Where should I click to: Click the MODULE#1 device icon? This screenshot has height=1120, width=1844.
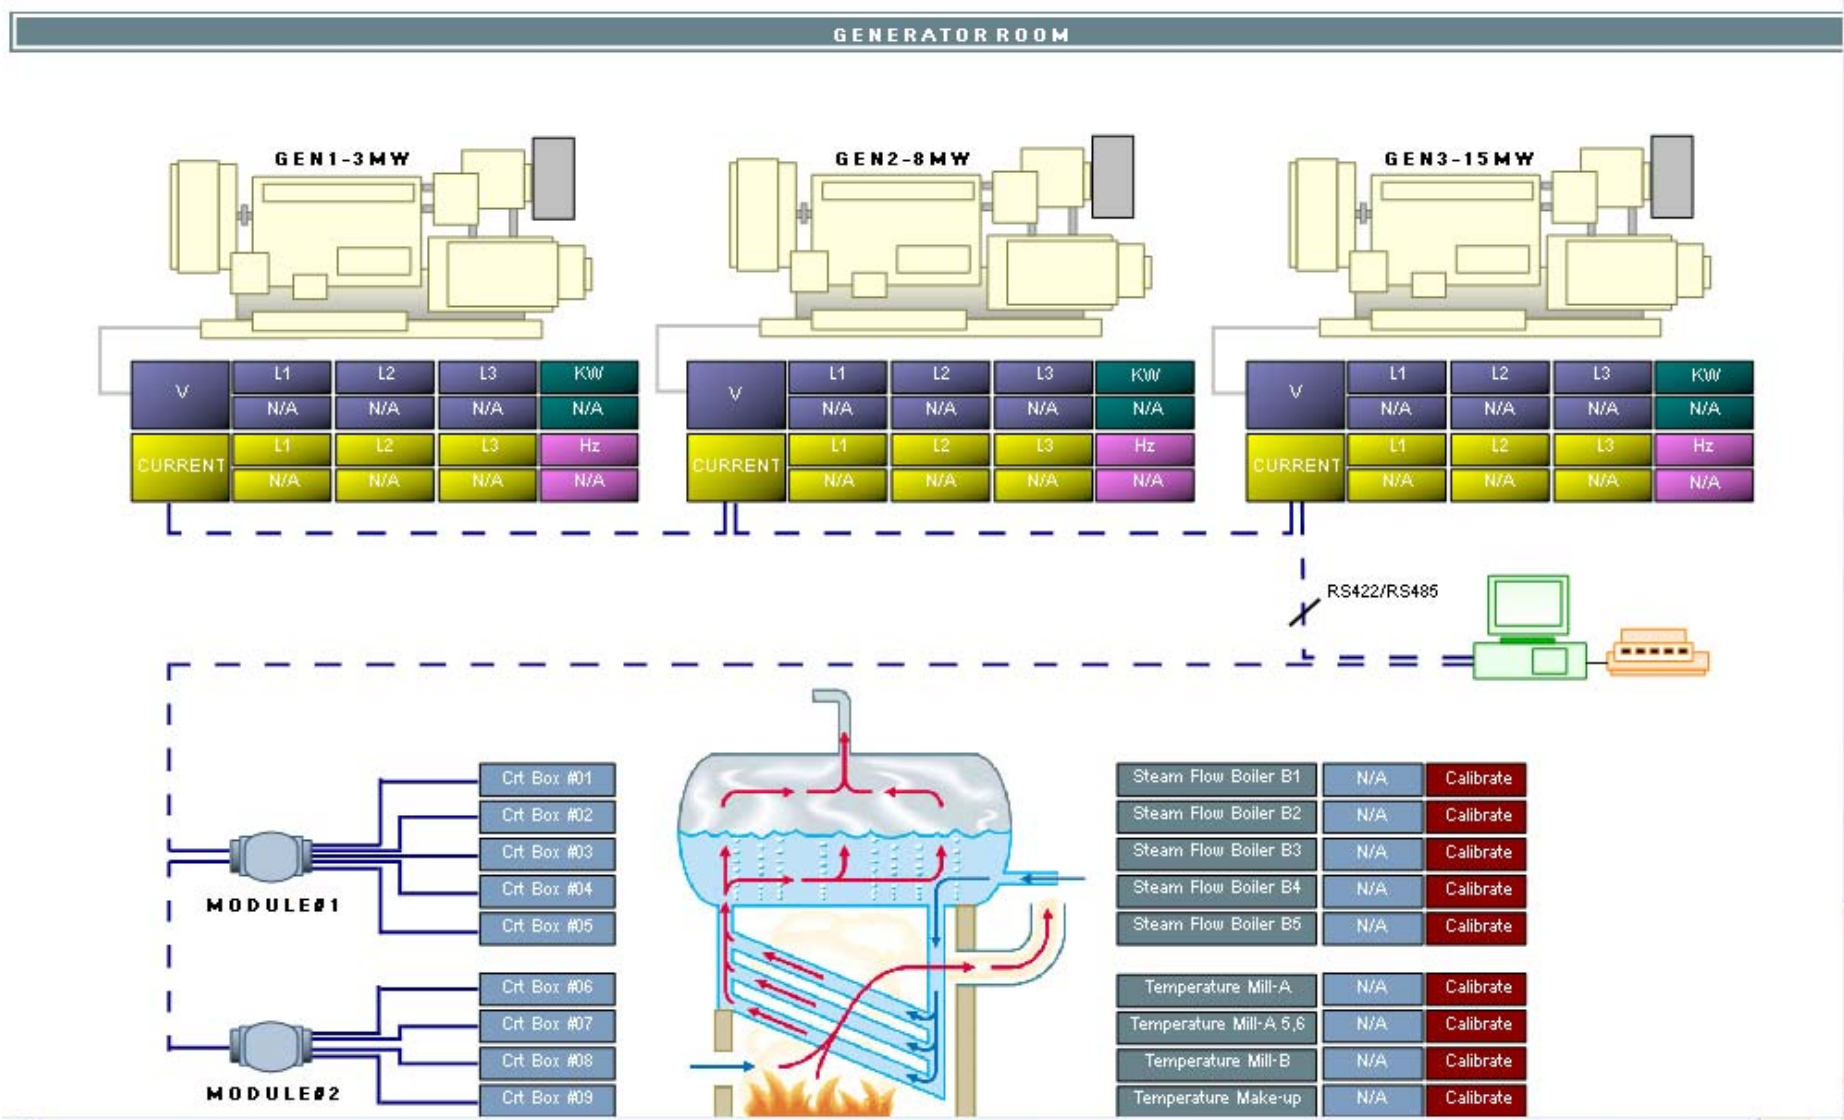pos(270,857)
